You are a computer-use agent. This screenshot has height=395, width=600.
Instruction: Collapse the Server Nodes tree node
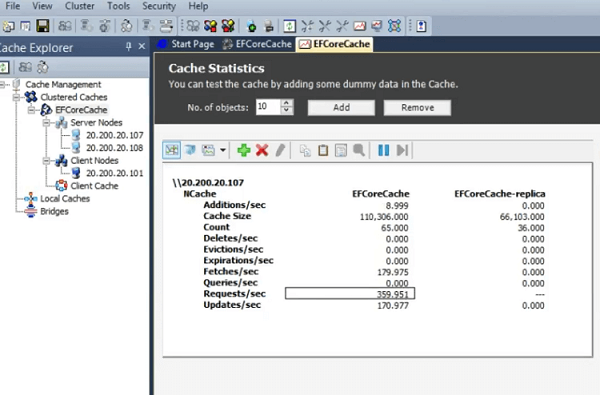tap(46, 123)
